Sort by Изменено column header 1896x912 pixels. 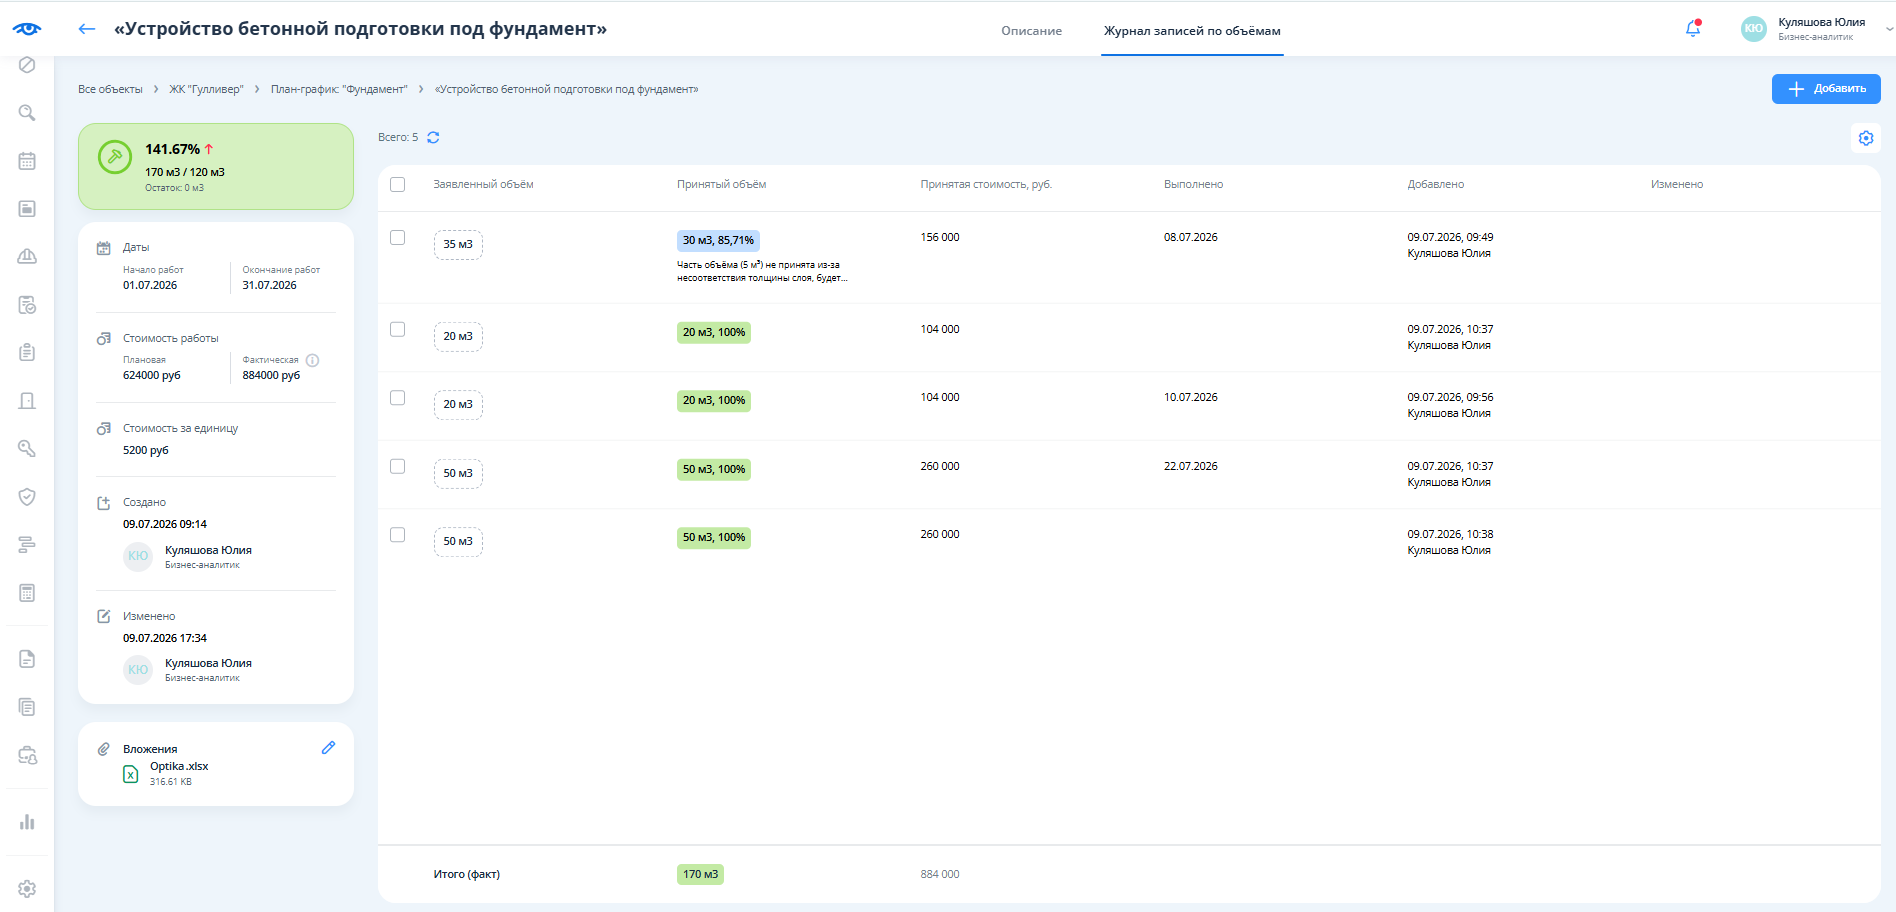[x=1677, y=184]
